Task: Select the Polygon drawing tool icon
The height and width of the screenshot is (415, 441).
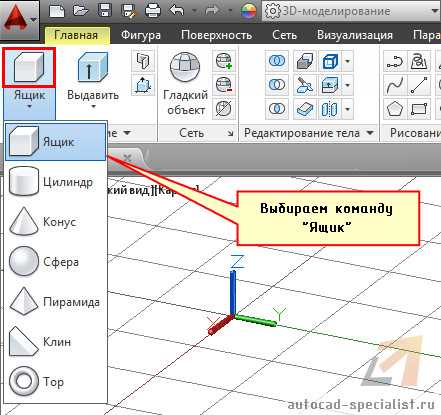Action: click(395, 109)
